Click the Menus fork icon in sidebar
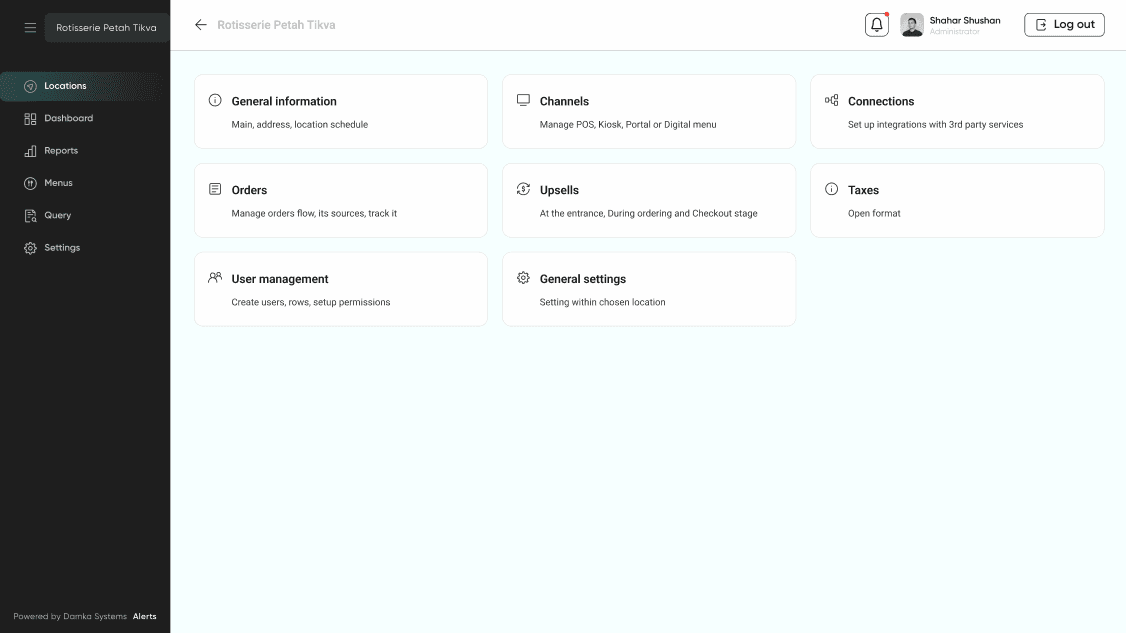Screen dimensions: 1126x633 coord(30,183)
